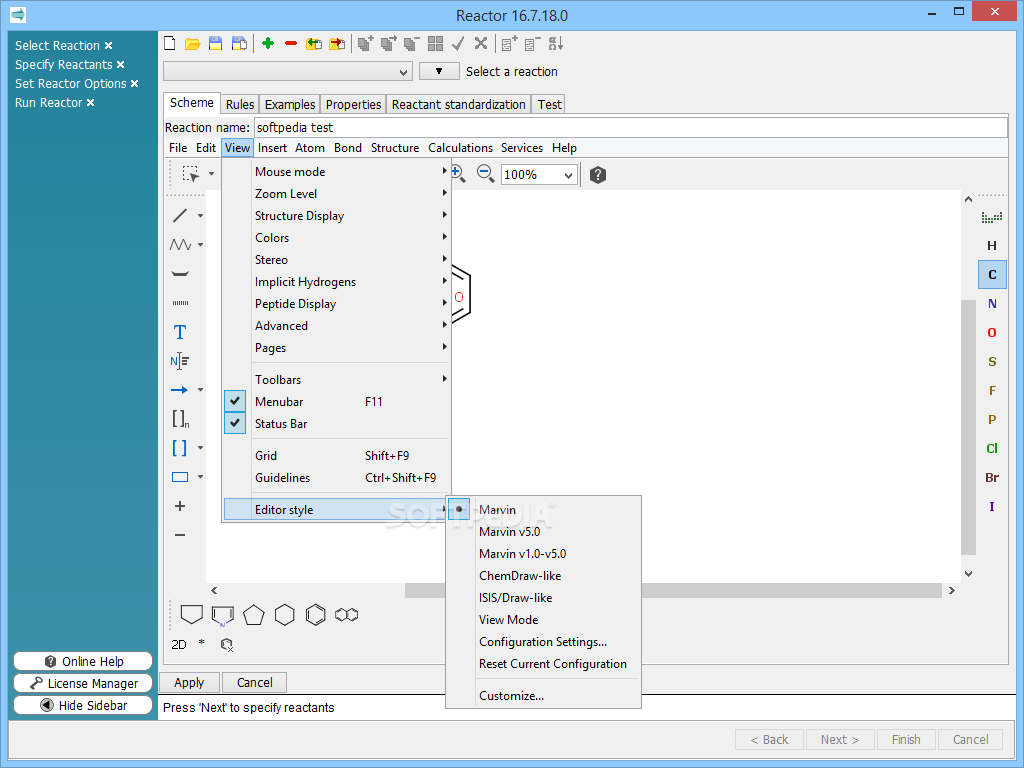Switch to the Rules tab
This screenshot has height=768, width=1024.
point(240,104)
